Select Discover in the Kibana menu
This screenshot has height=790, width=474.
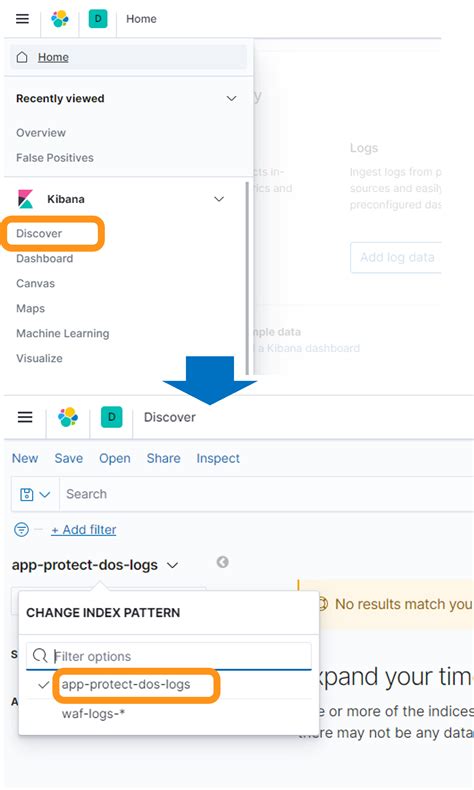(x=39, y=233)
